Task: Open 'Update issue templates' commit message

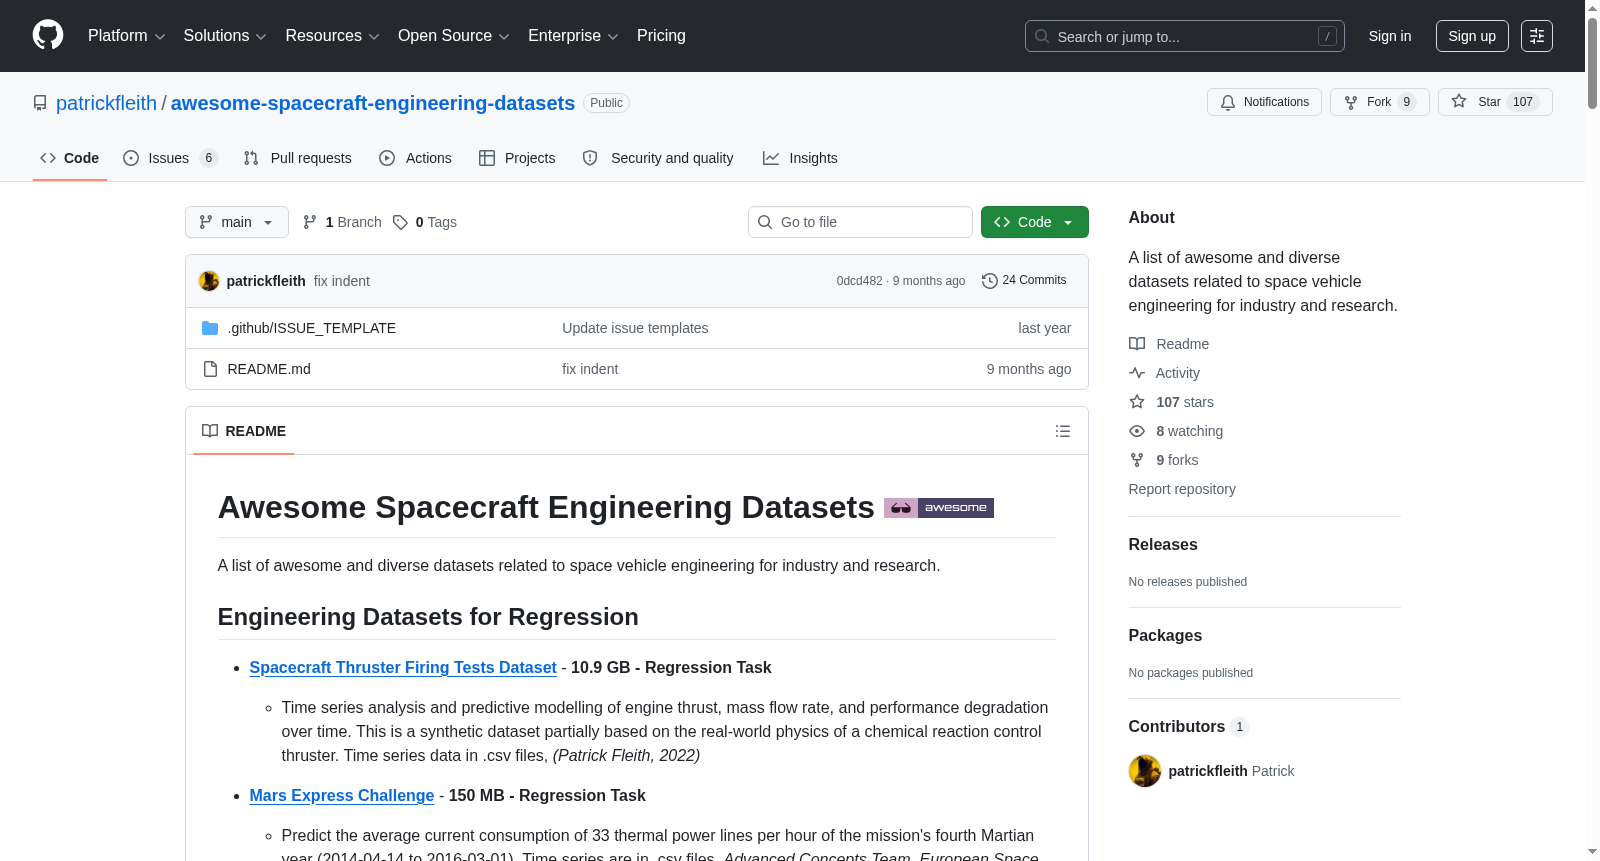Action: [635, 328]
